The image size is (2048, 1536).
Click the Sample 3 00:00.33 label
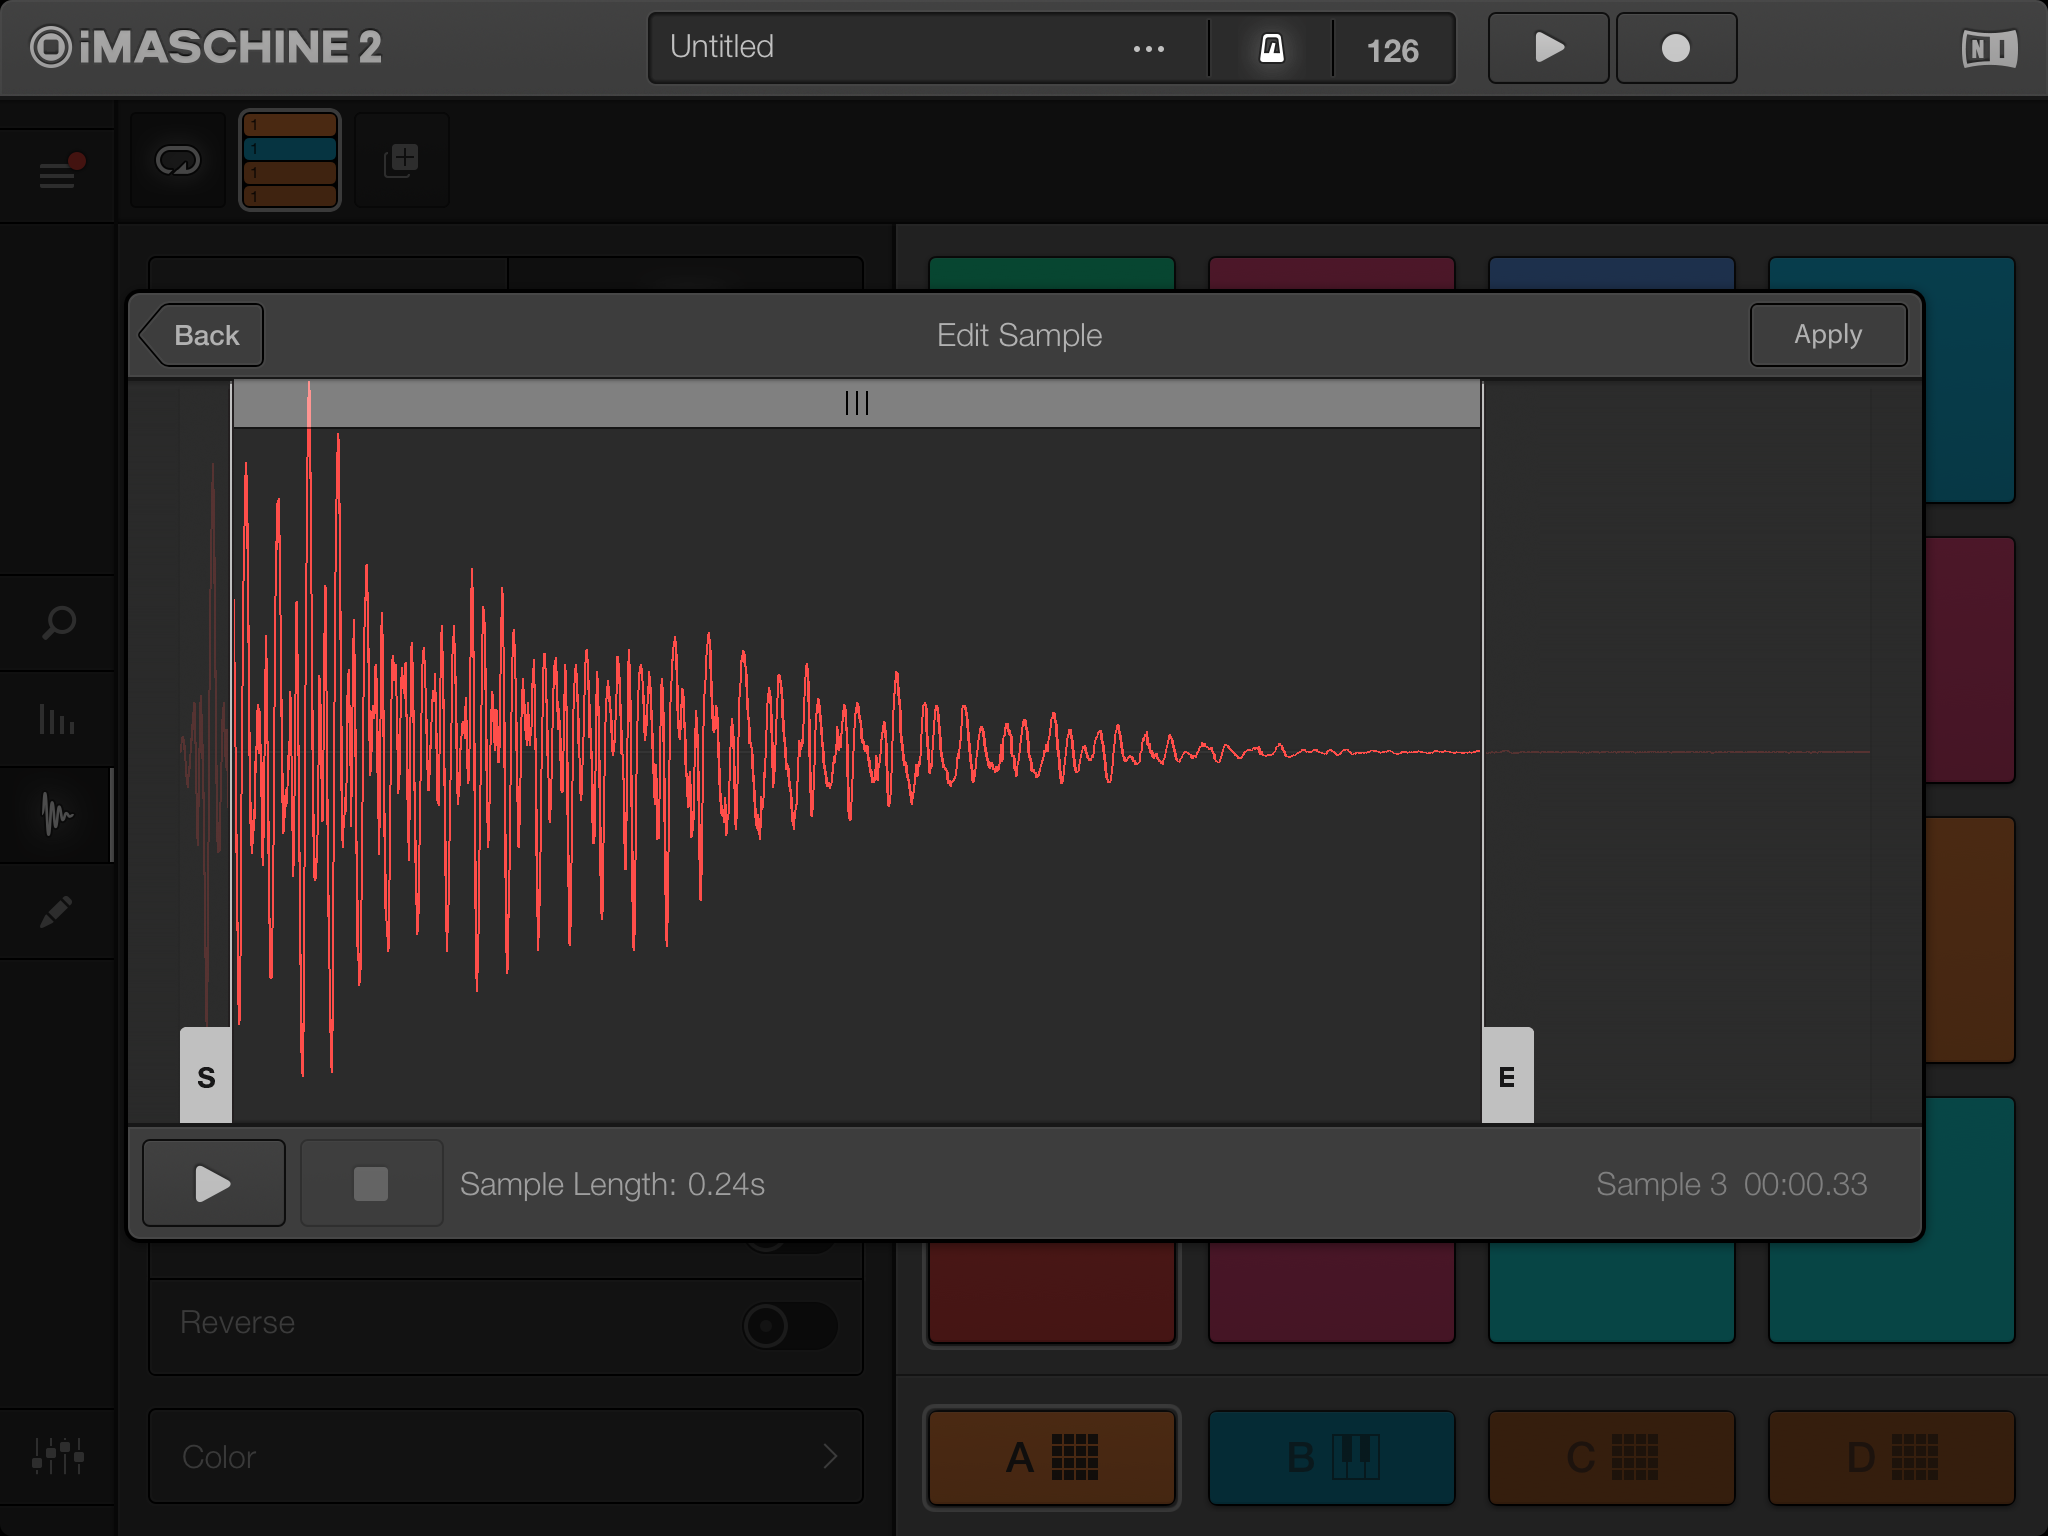click(1731, 1184)
